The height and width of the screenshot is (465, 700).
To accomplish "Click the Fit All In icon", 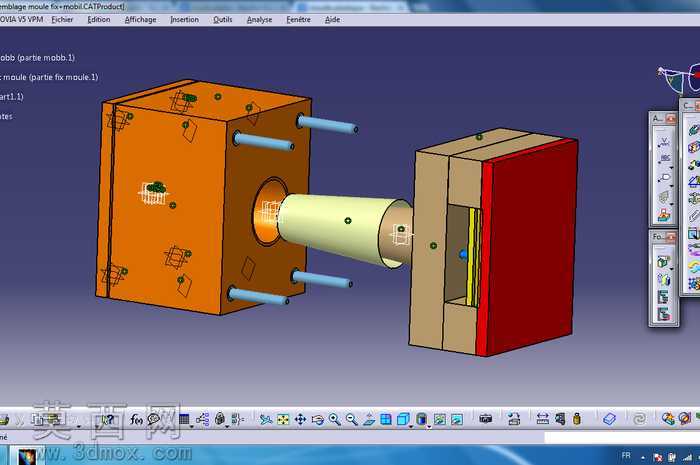I will click(x=283, y=419).
